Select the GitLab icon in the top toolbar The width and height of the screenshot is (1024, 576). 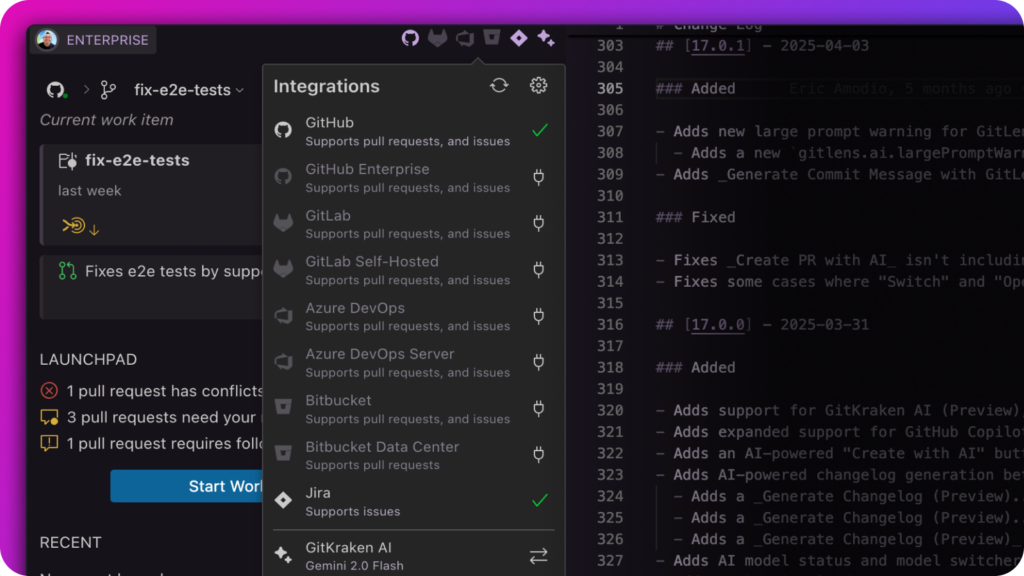click(437, 37)
